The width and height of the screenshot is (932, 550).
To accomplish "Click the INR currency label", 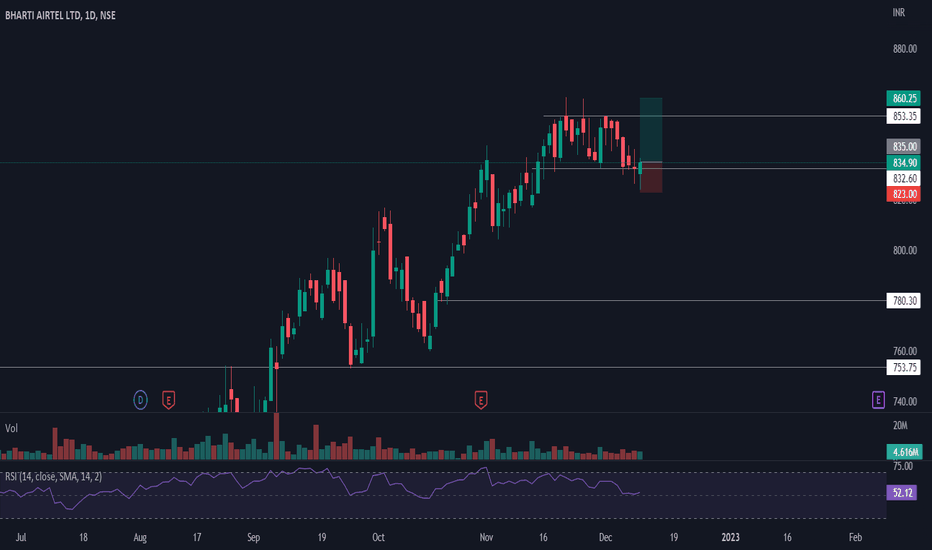I will (899, 12).
